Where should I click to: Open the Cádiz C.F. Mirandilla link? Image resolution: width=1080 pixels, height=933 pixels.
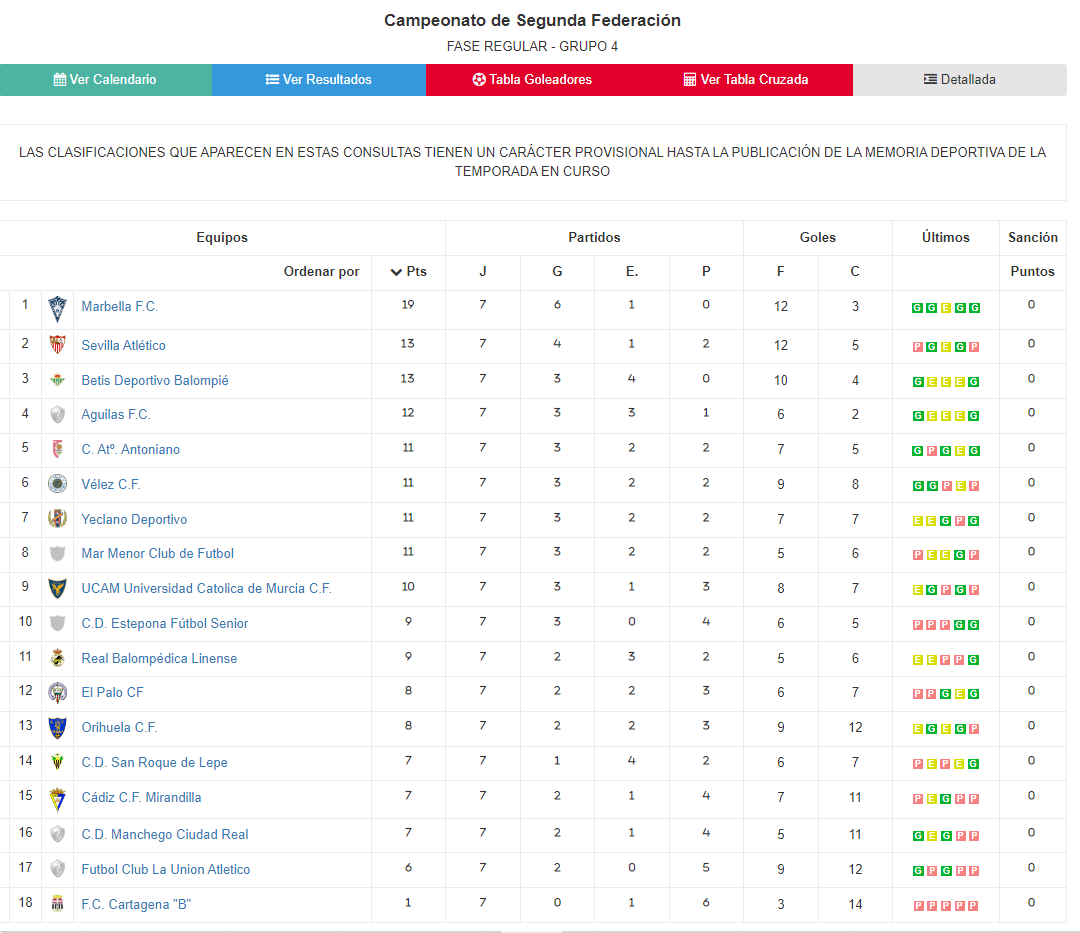[141, 797]
